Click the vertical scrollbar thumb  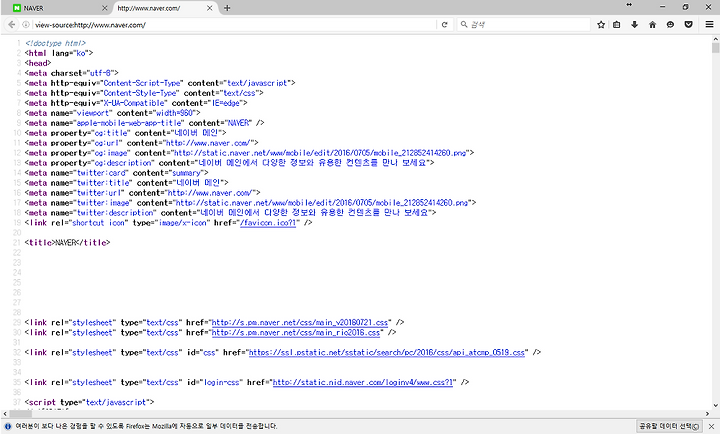(x=715, y=48)
